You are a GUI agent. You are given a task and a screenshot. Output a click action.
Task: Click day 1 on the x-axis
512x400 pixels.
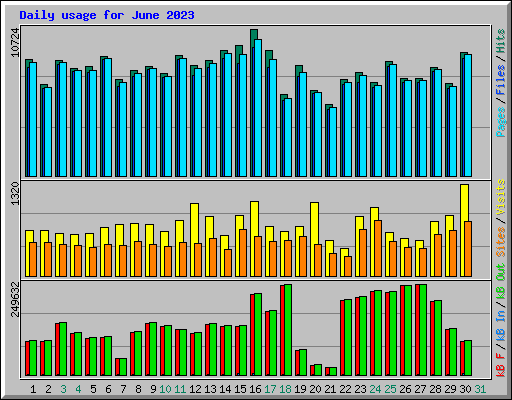(33, 389)
